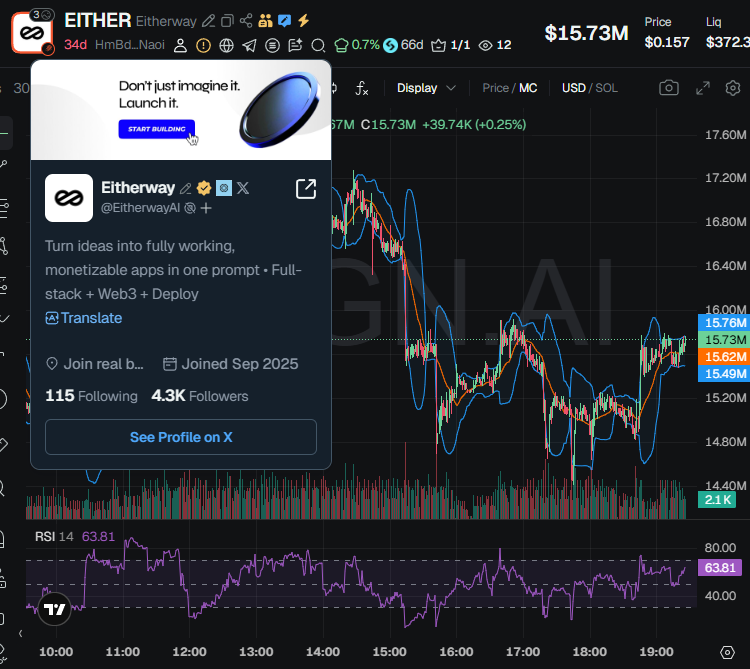
Task: Open the website globe icon
Action: [x=226, y=45]
